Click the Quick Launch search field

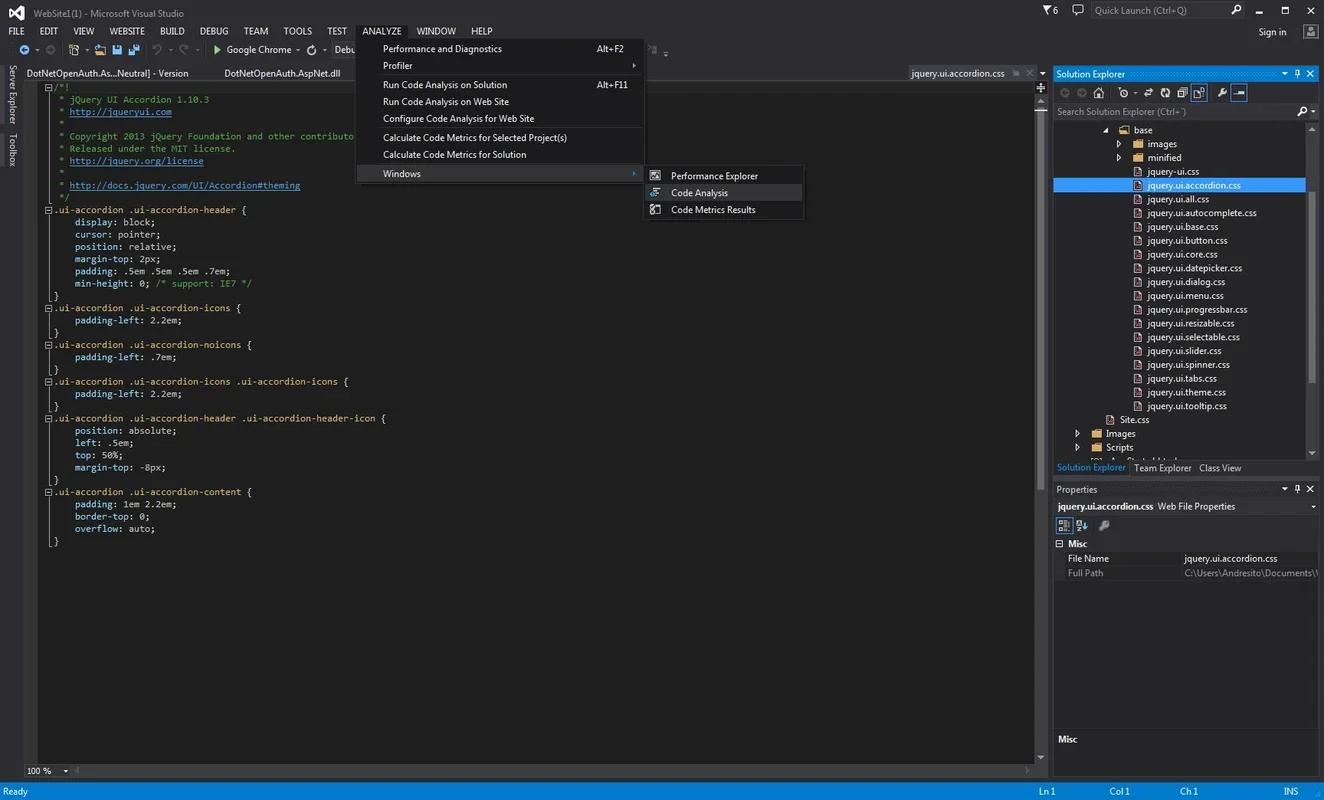point(1158,10)
